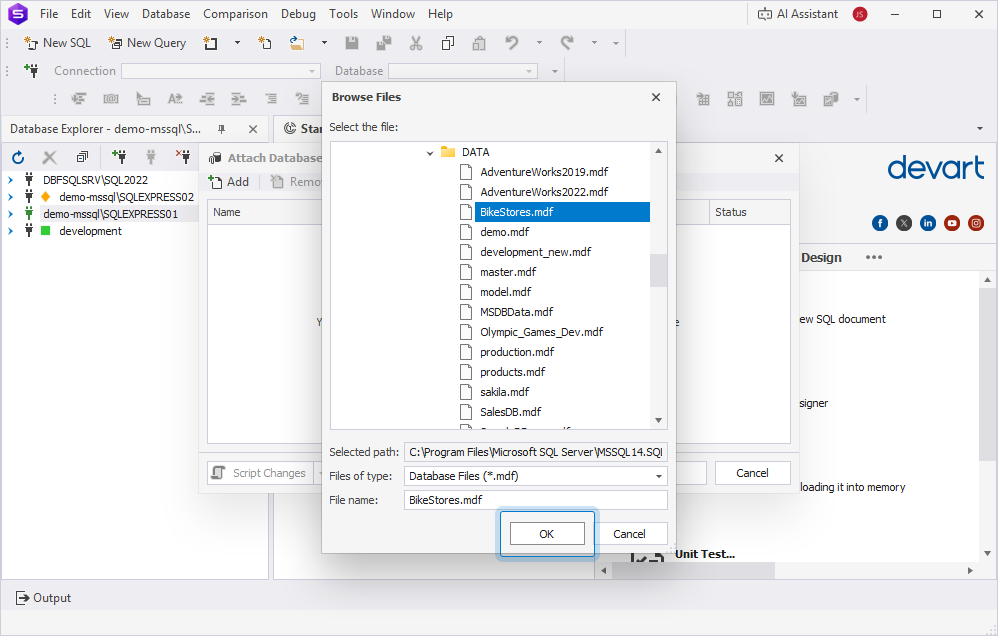998x636 pixels.
Task: Cancel the Browse Files dialog
Action: point(629,534)
